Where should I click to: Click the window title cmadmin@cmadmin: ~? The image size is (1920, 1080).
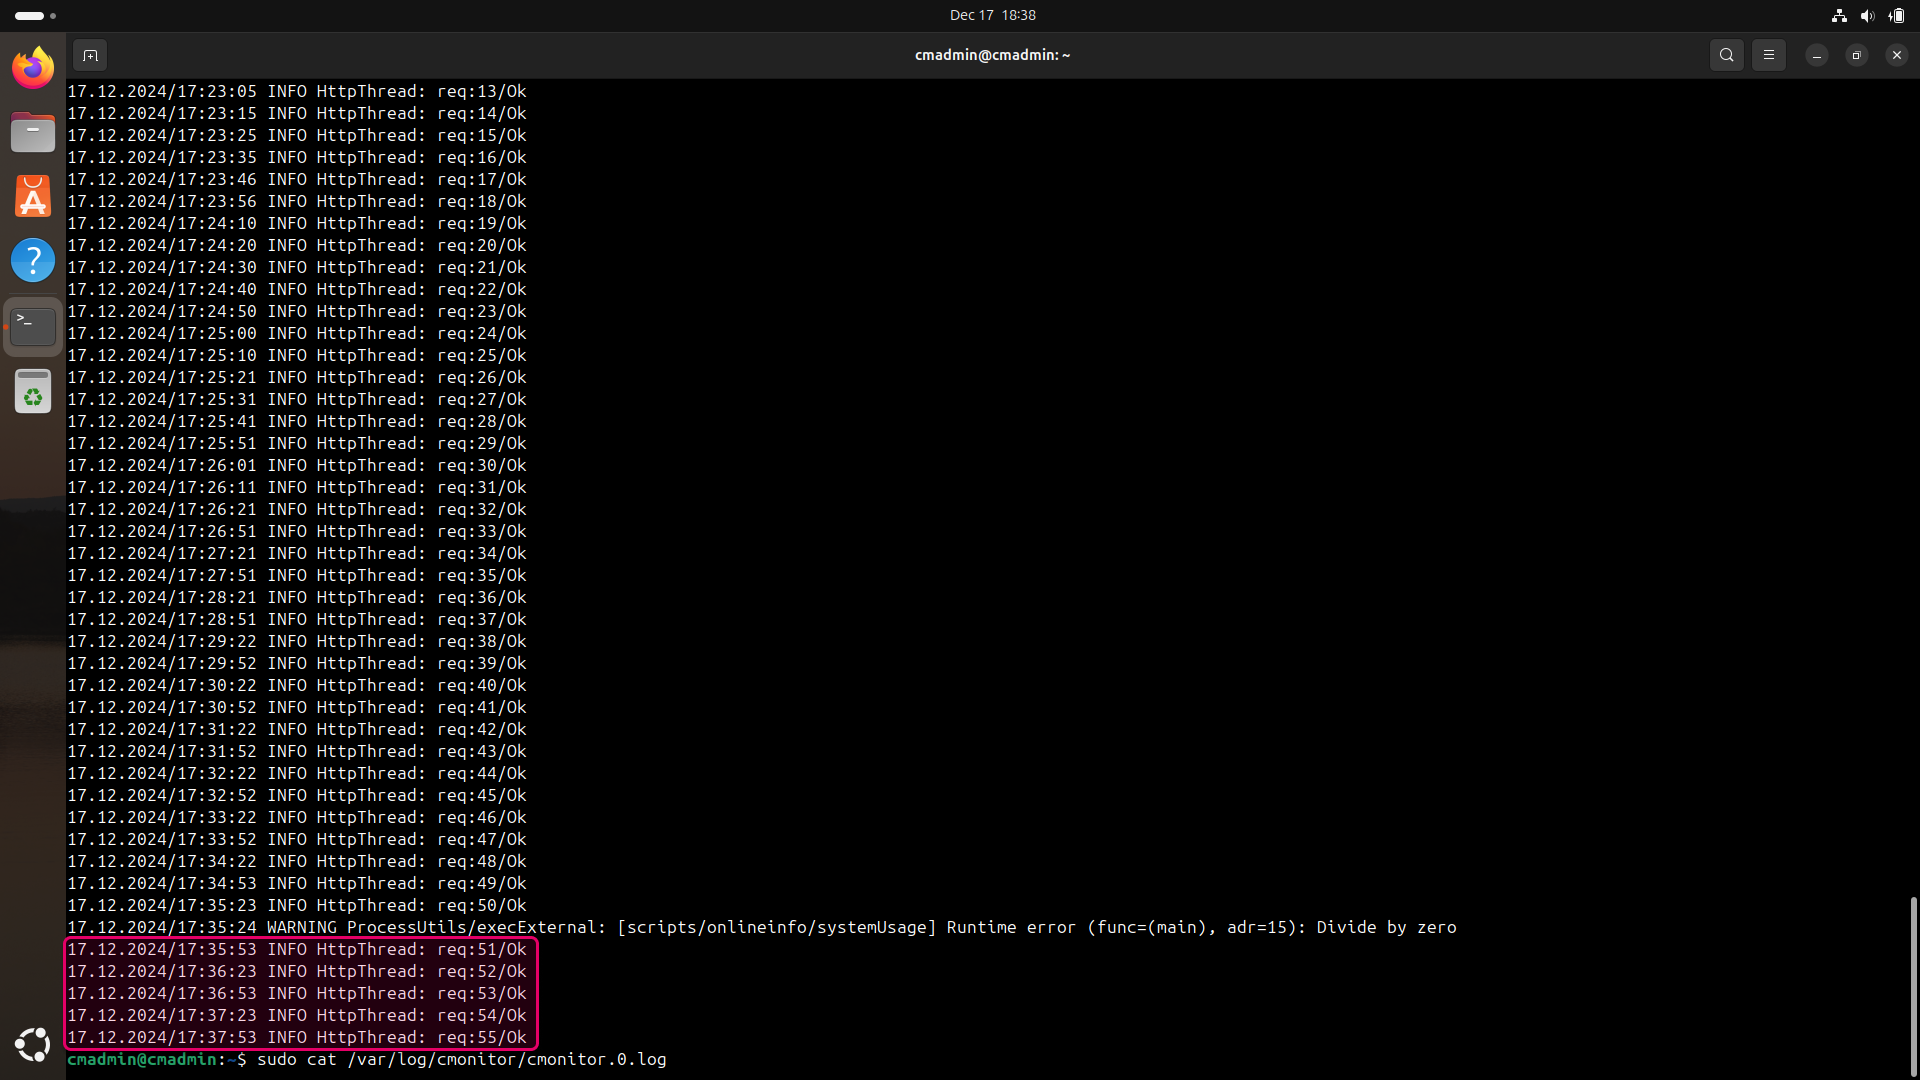click(x=992, y=55)
